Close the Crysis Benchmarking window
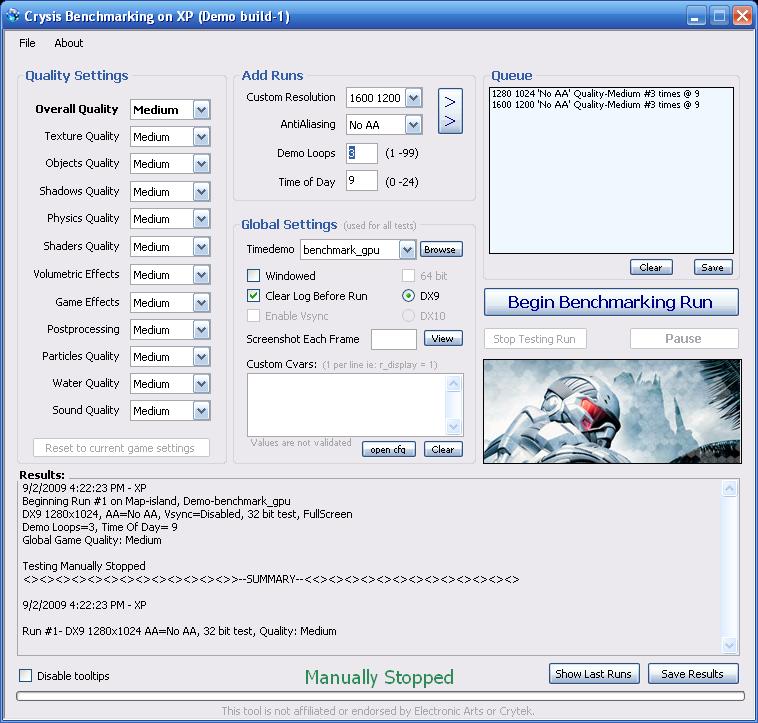The height and width of the screenshot is (723, 758). pyautogui.click(x=742, y=16)
